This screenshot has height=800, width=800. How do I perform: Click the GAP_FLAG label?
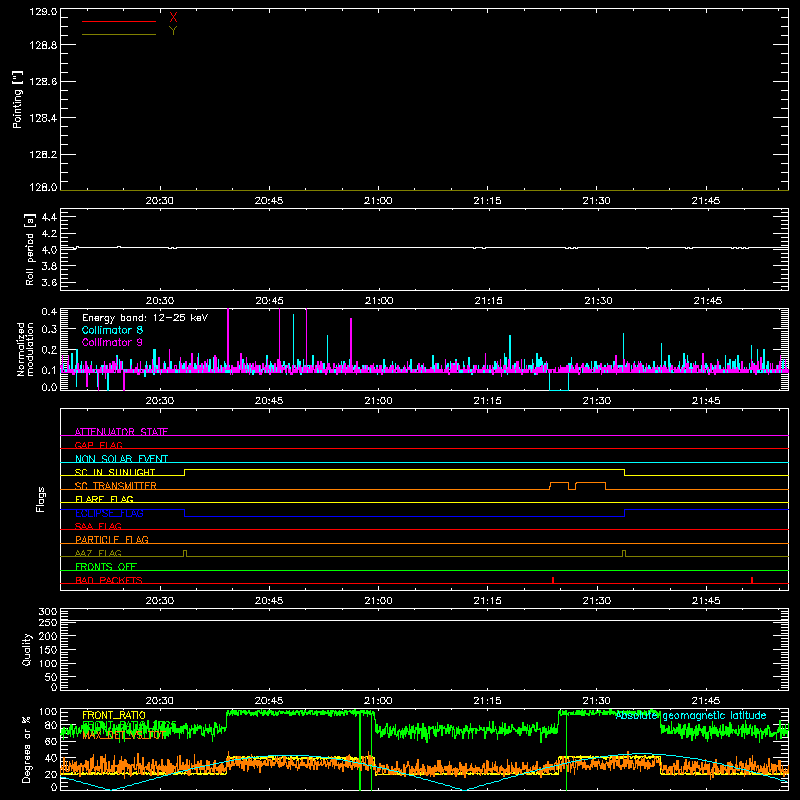98,445
